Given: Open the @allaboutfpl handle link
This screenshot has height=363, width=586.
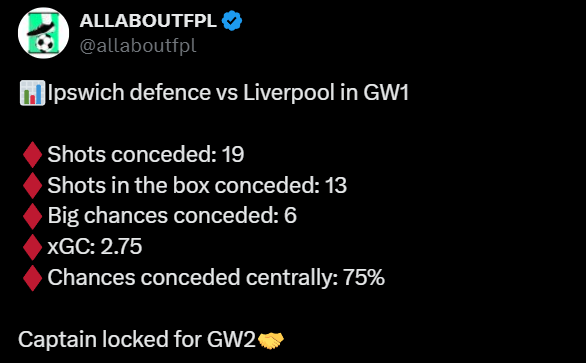Looking at the screenshot, I should [x=138, y=46].
